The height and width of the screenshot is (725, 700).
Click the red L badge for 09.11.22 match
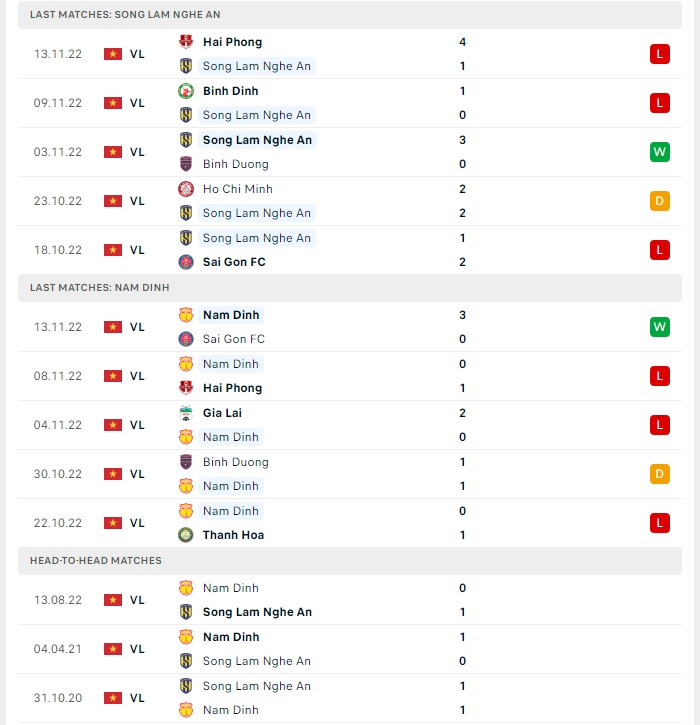(x=659, y=103)
